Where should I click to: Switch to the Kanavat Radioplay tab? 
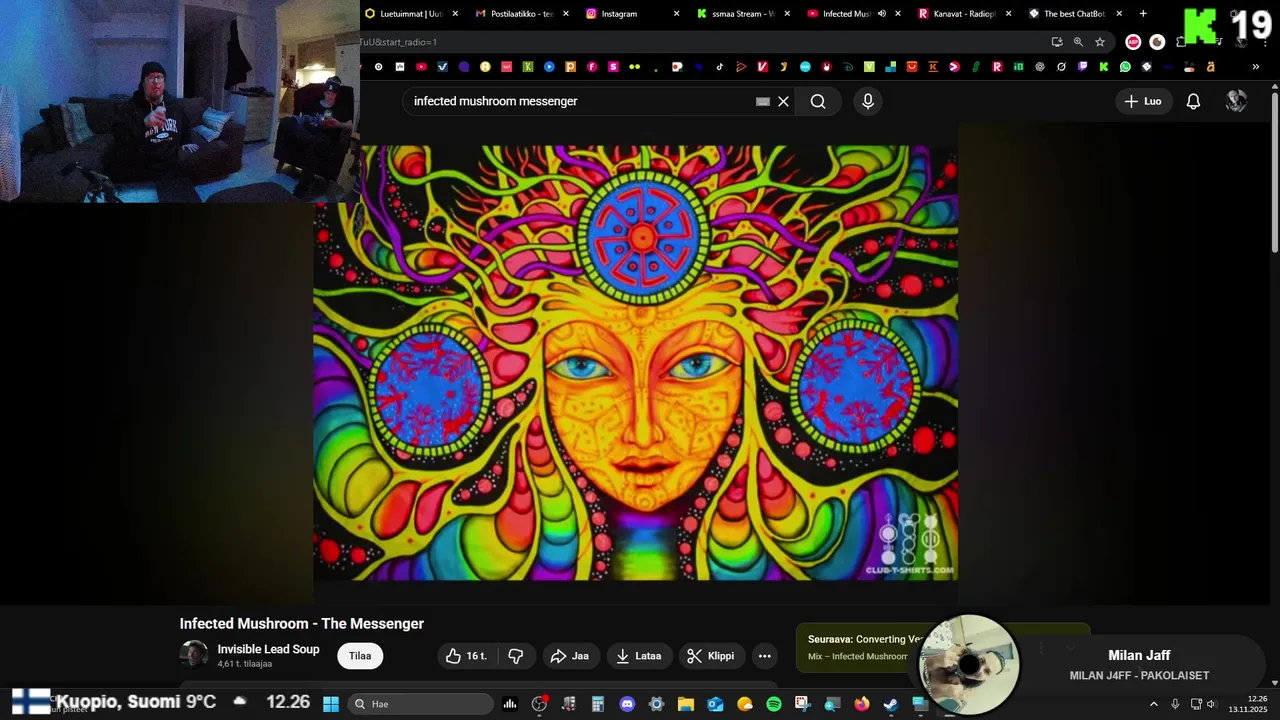[965, 14]
